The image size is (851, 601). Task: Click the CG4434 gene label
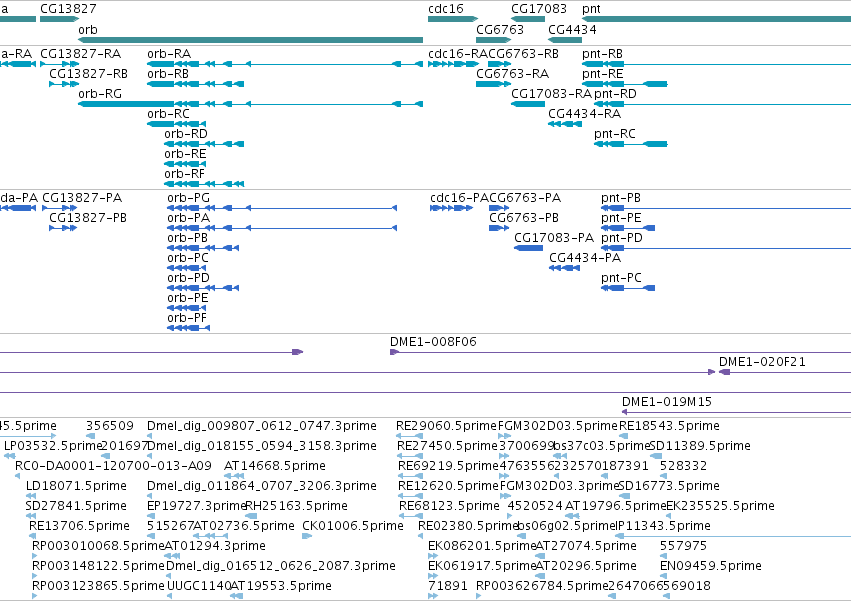pos(572,29)
